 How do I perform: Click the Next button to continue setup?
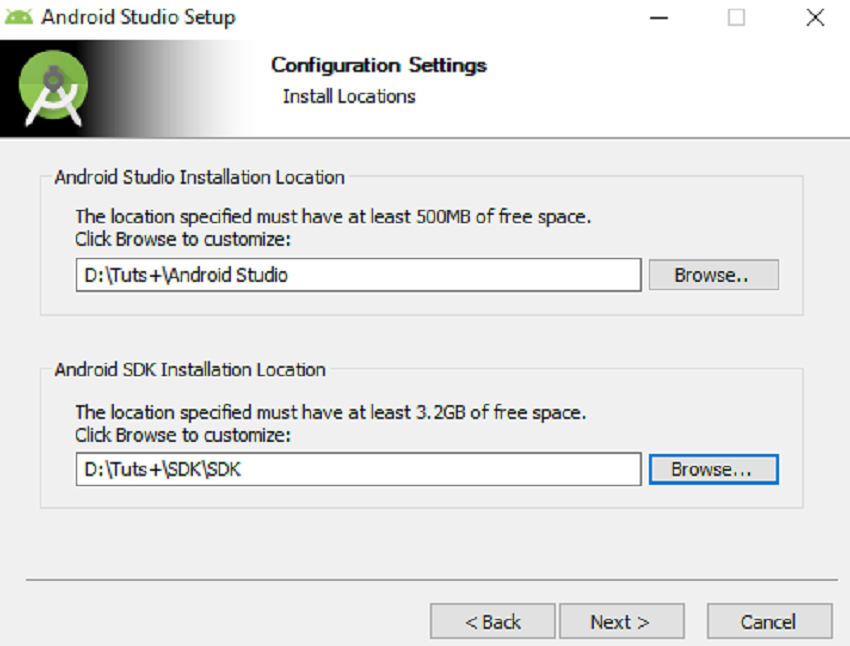pos(621,621)
